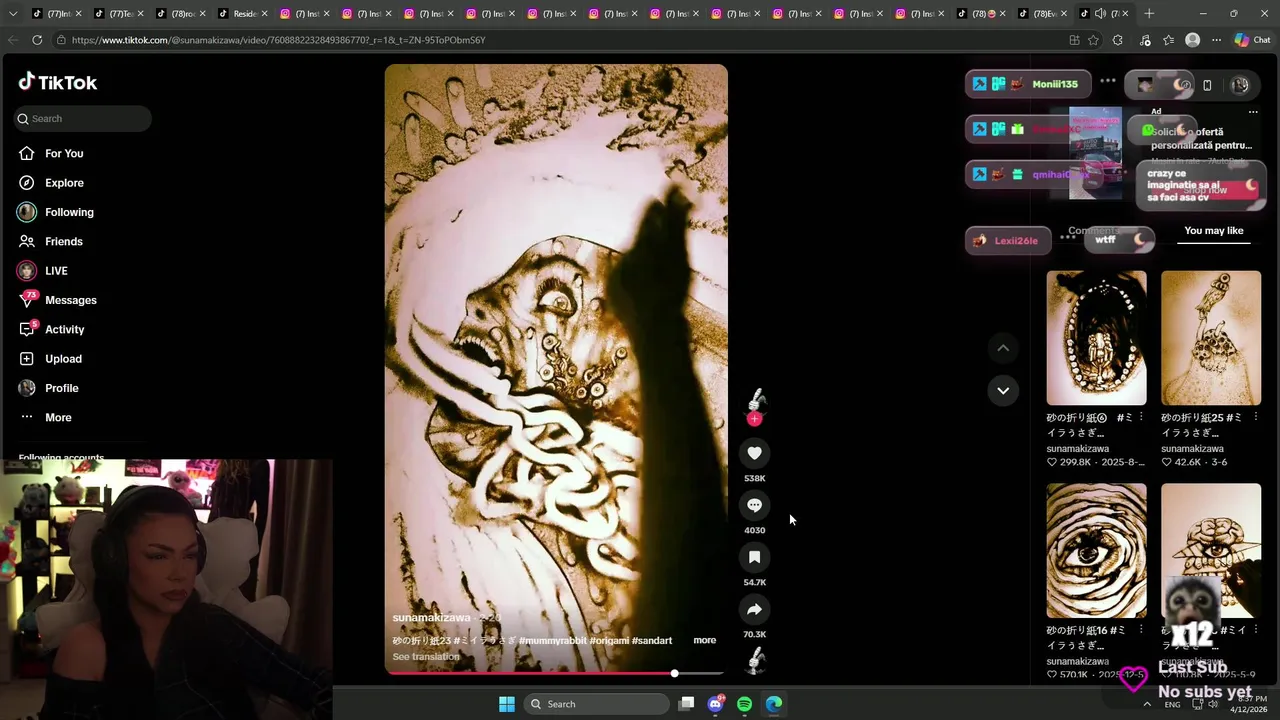Open your Profile page

tap(61, 388)
